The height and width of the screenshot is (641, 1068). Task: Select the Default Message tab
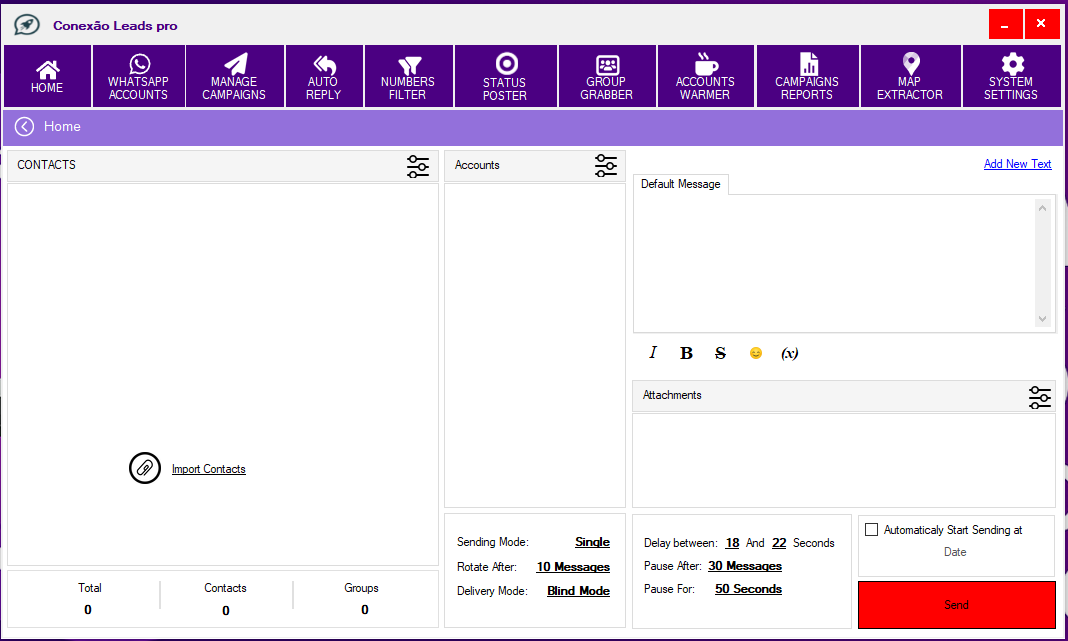click(x=680, y=184)
